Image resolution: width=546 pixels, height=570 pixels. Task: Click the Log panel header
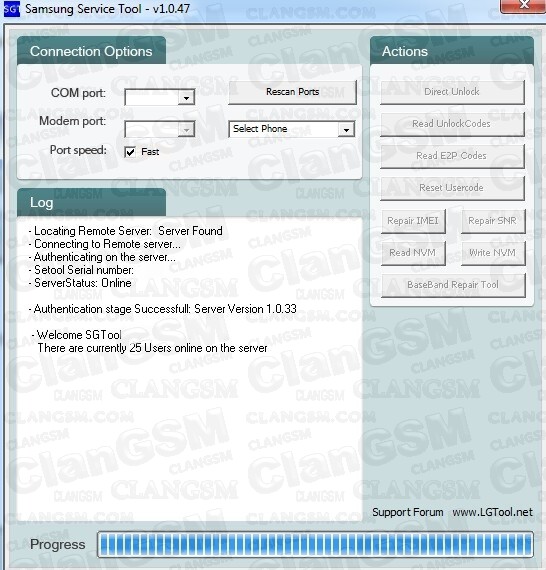(91, 202)
